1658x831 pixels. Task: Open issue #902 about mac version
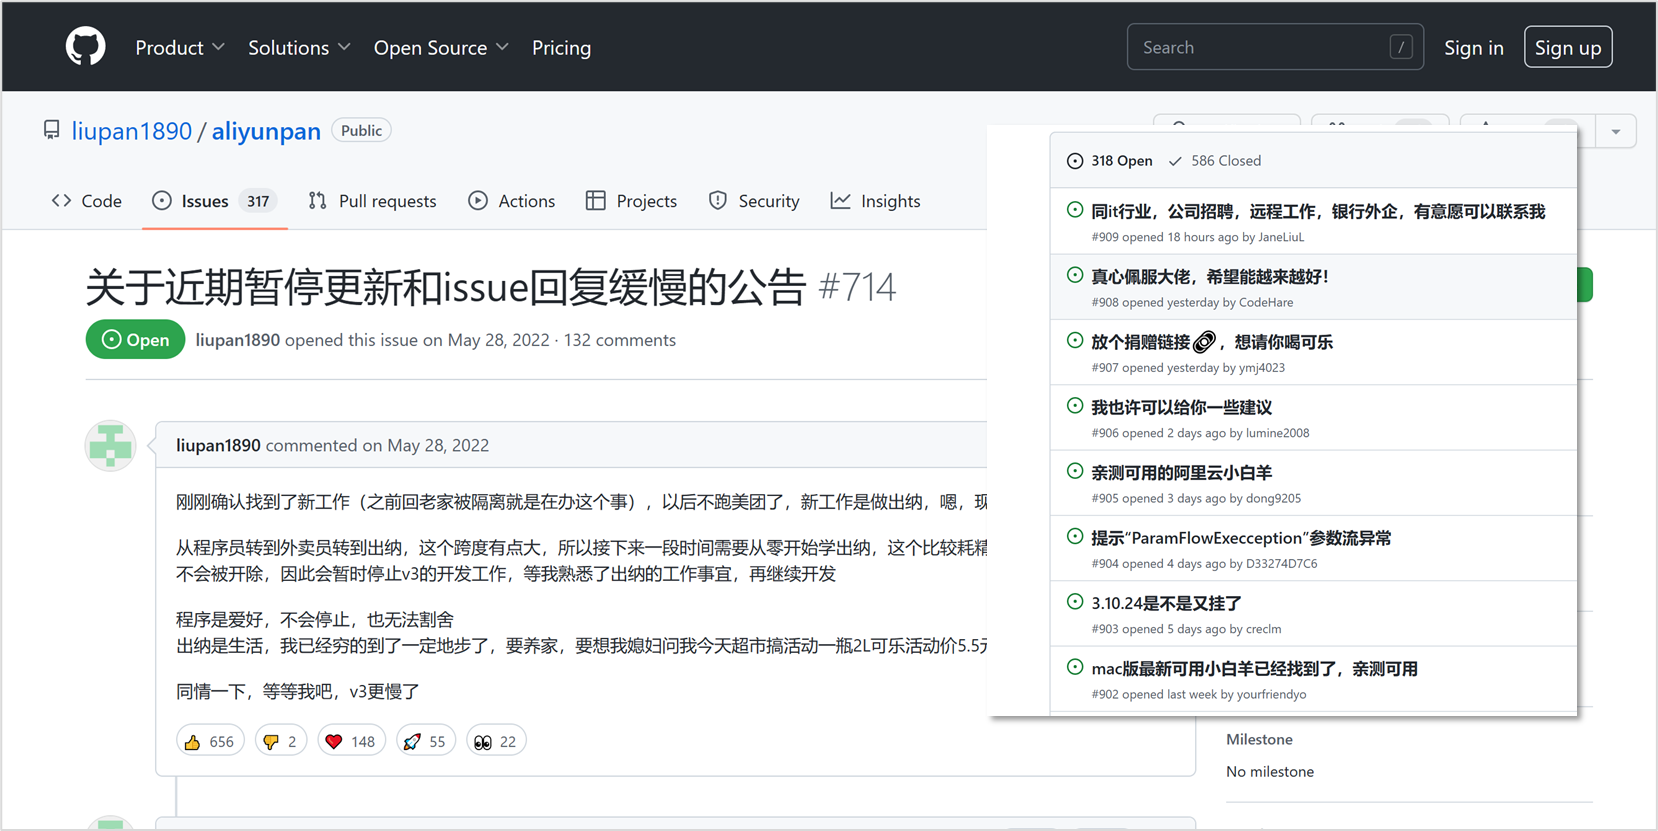pos(1254,669)
